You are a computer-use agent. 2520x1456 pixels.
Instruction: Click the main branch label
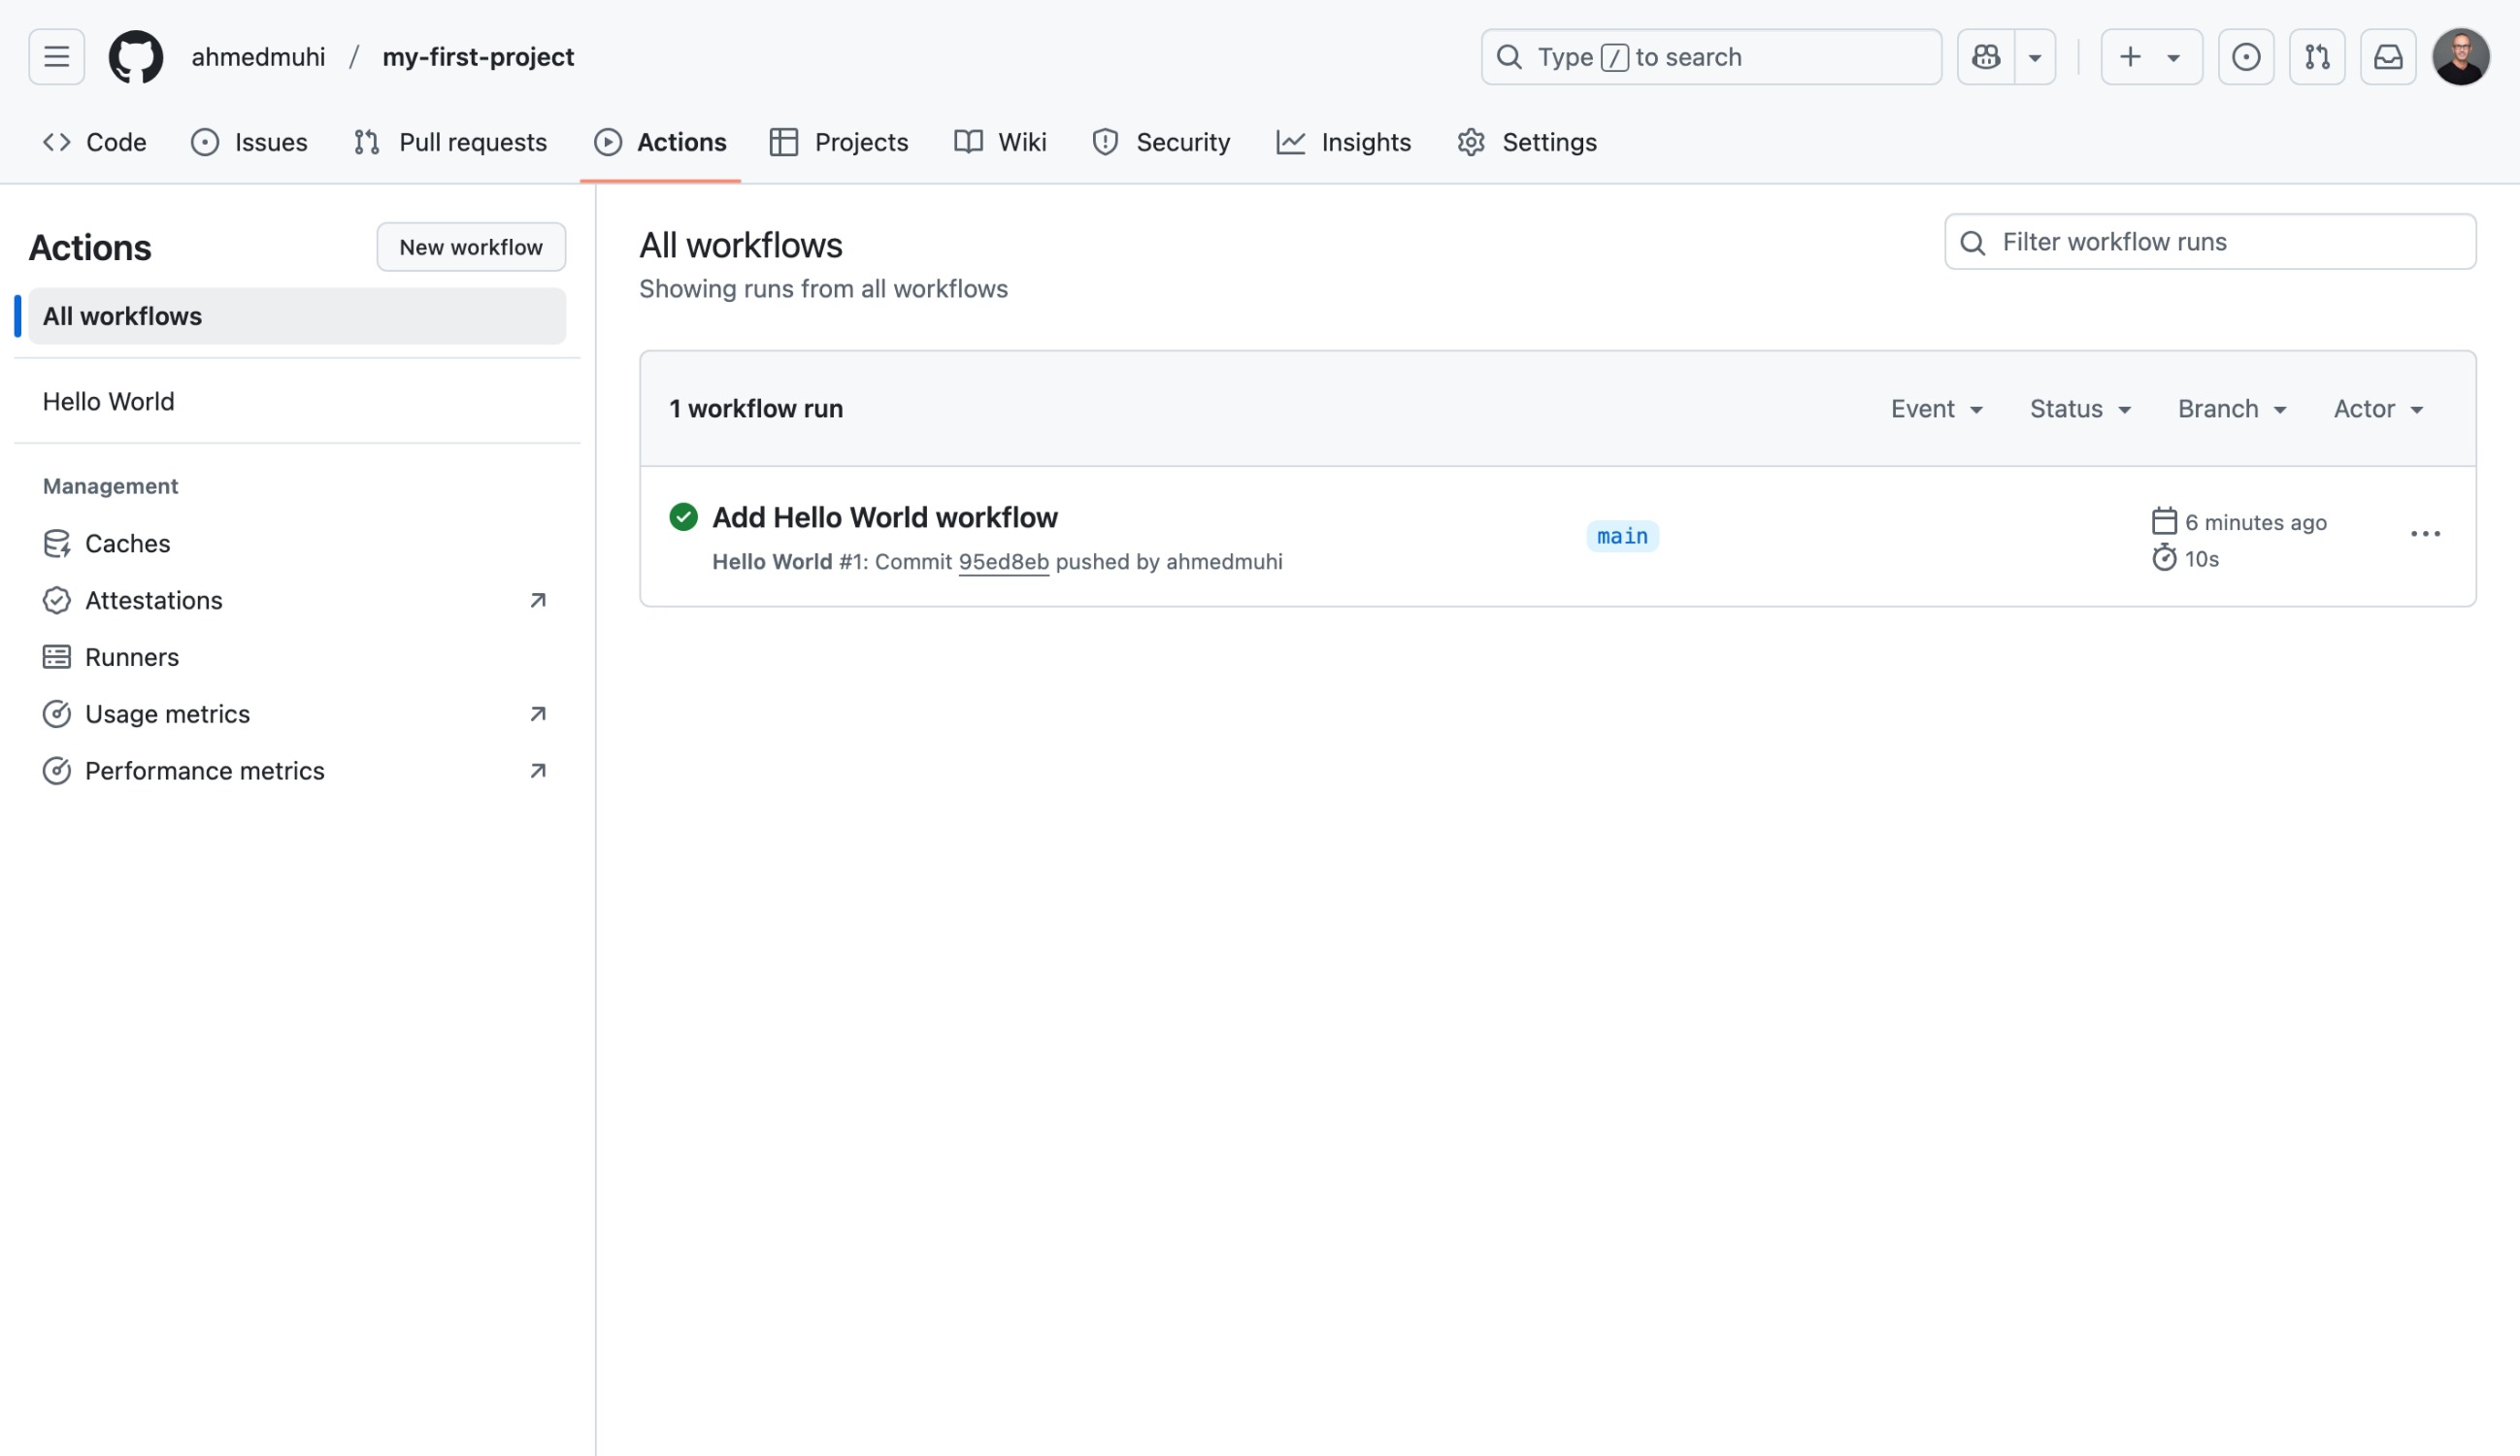pyautogui.click(x=1622, y=536)
